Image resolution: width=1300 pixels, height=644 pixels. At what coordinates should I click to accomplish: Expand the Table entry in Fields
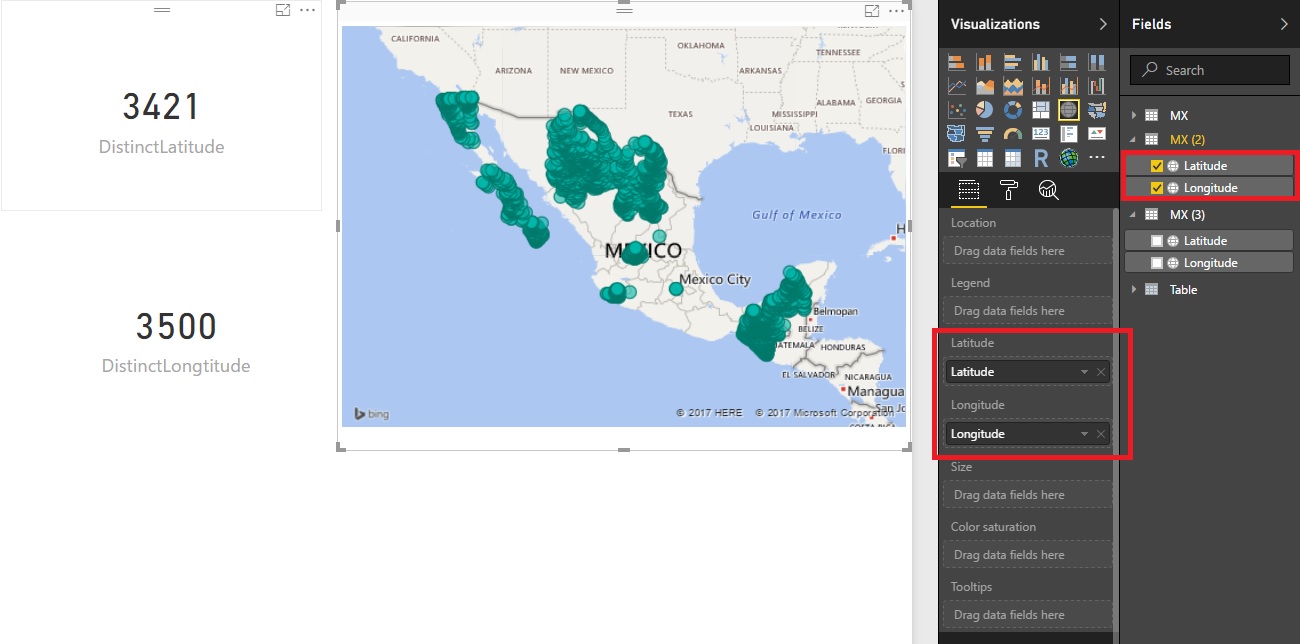pos(1134,290)
